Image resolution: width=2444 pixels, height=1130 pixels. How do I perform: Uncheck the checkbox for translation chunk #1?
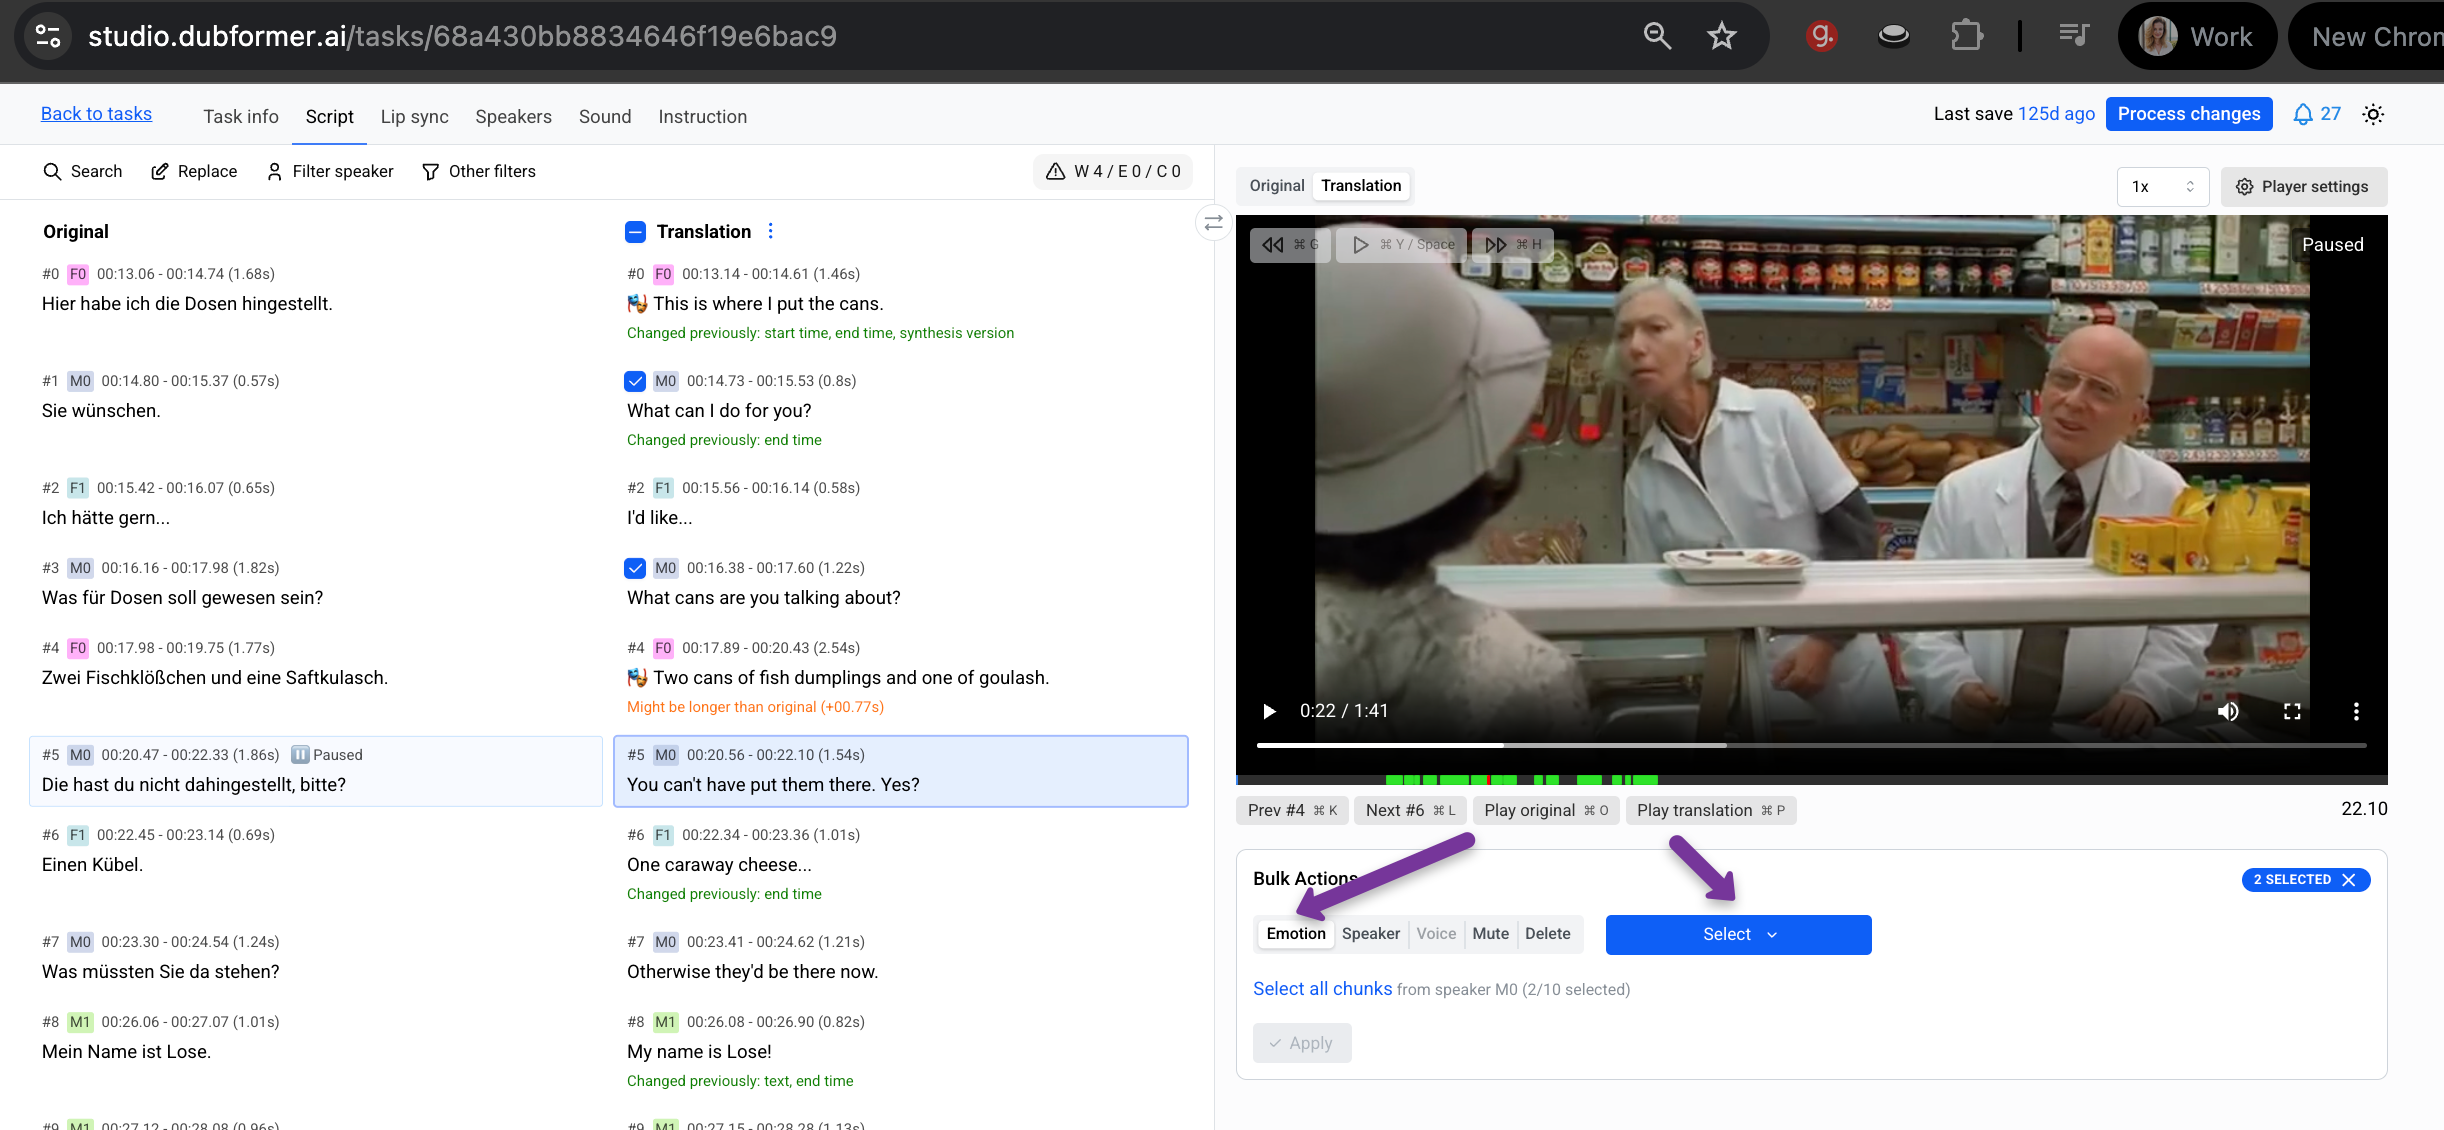[635, 381]
